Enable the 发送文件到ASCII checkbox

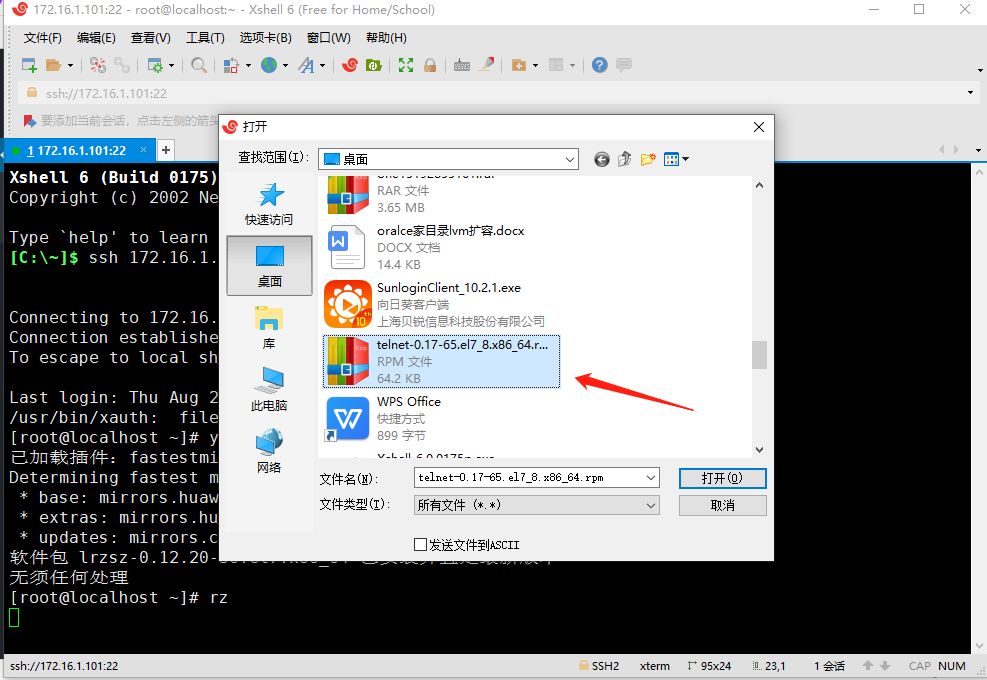[x=420, y=545]
